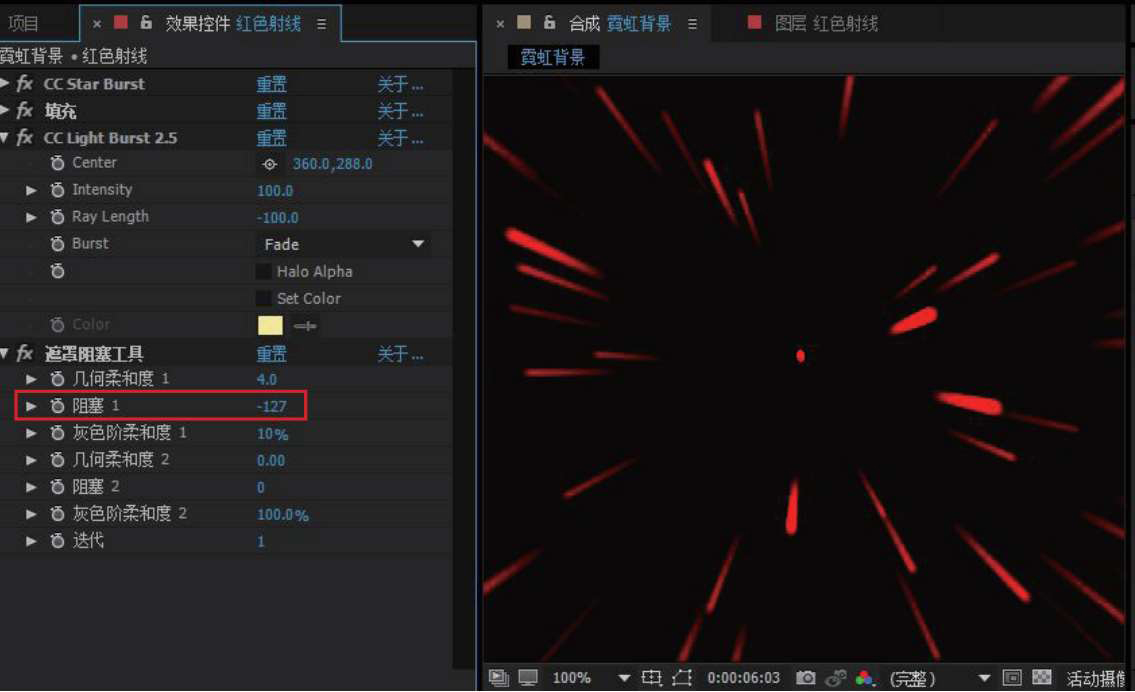
Task: Open the show channel RGB color icon
Action: point(864,678)
